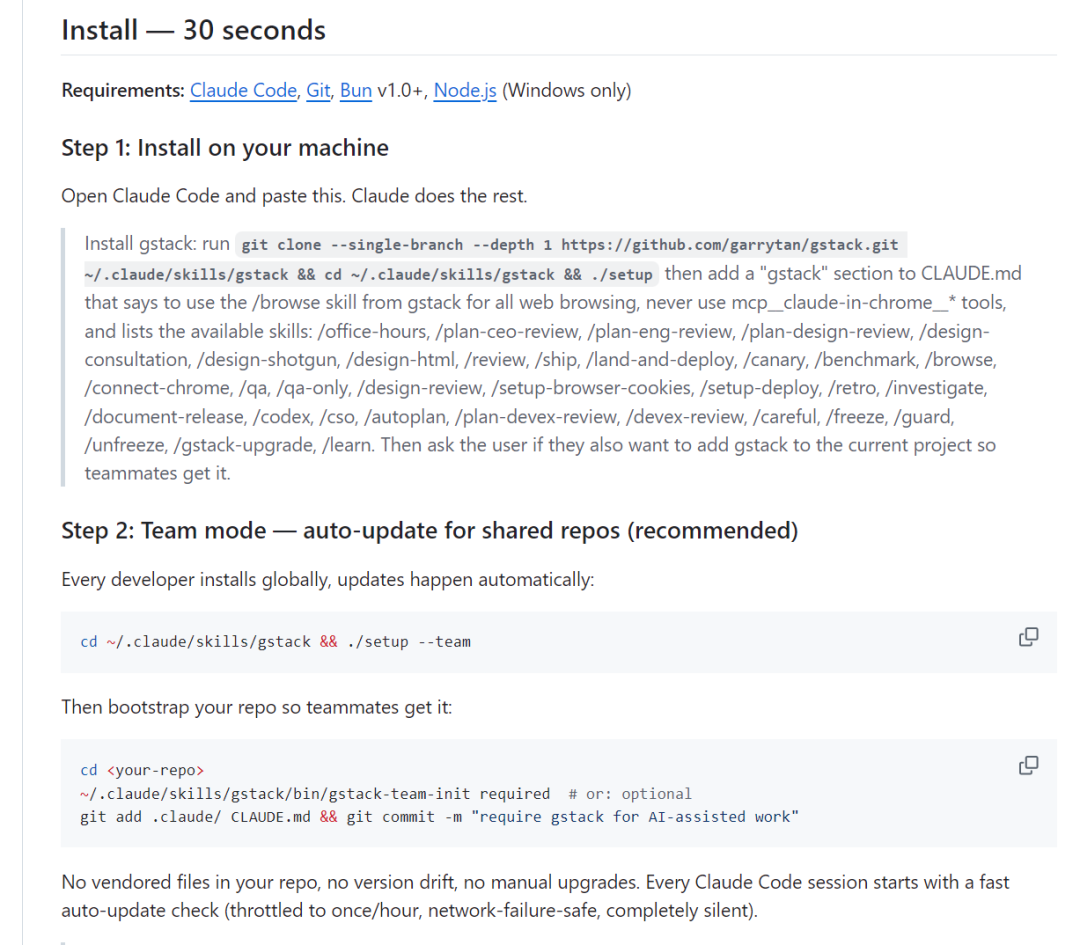Image resolution: width=1080 pixels, height=945 pixels.
Task: Click the "Install — 30 seconds" heading
Action: [x=193, y=30]
